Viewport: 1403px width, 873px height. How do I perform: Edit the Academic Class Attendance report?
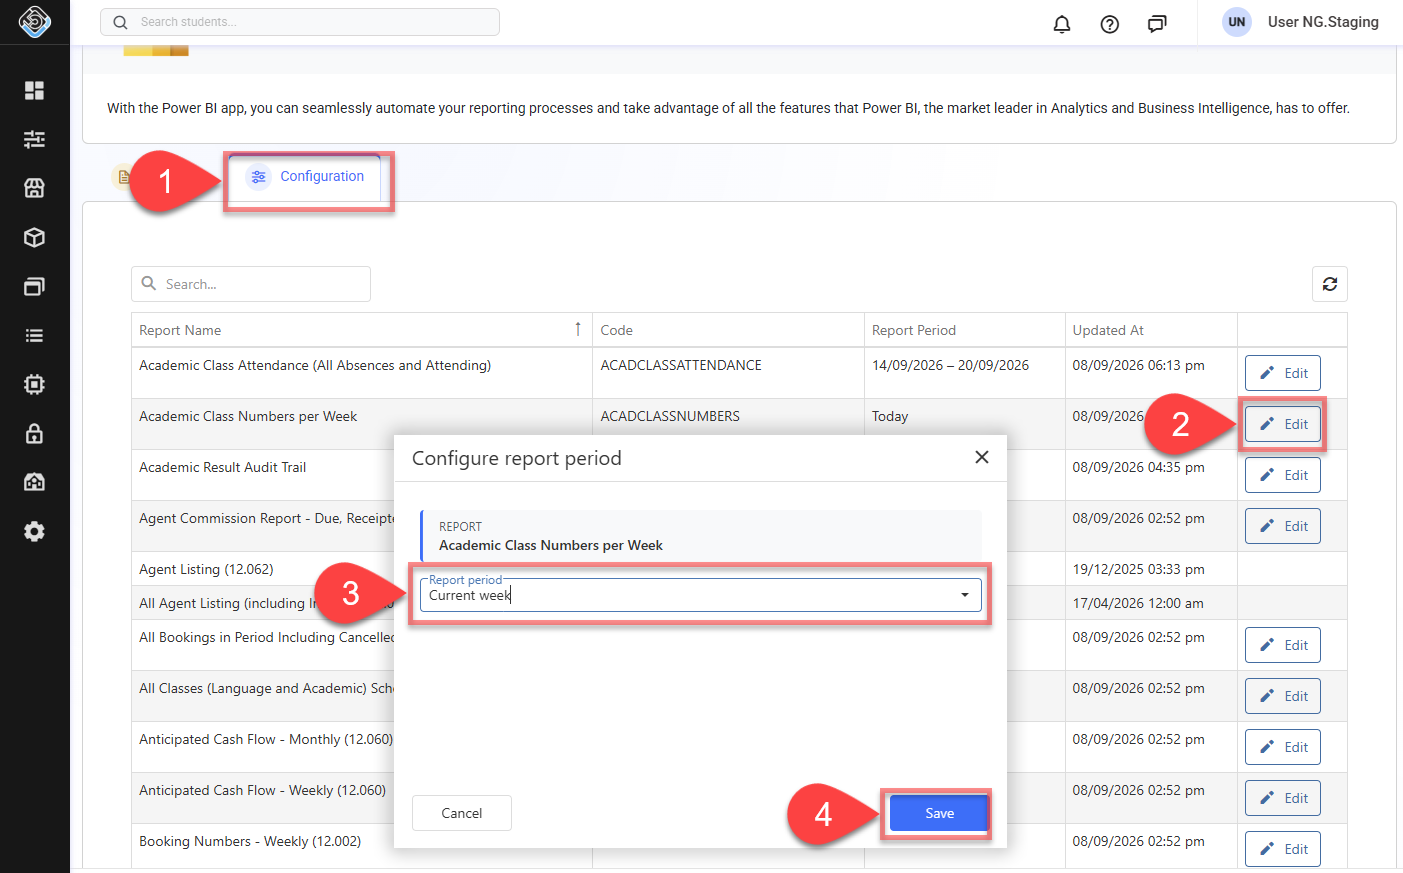point(1283,373)
